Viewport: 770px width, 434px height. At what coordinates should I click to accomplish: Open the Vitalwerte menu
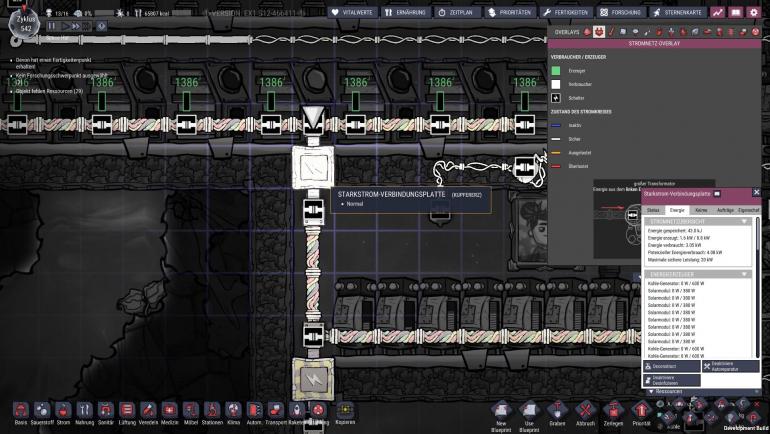(x=353, y=12)
